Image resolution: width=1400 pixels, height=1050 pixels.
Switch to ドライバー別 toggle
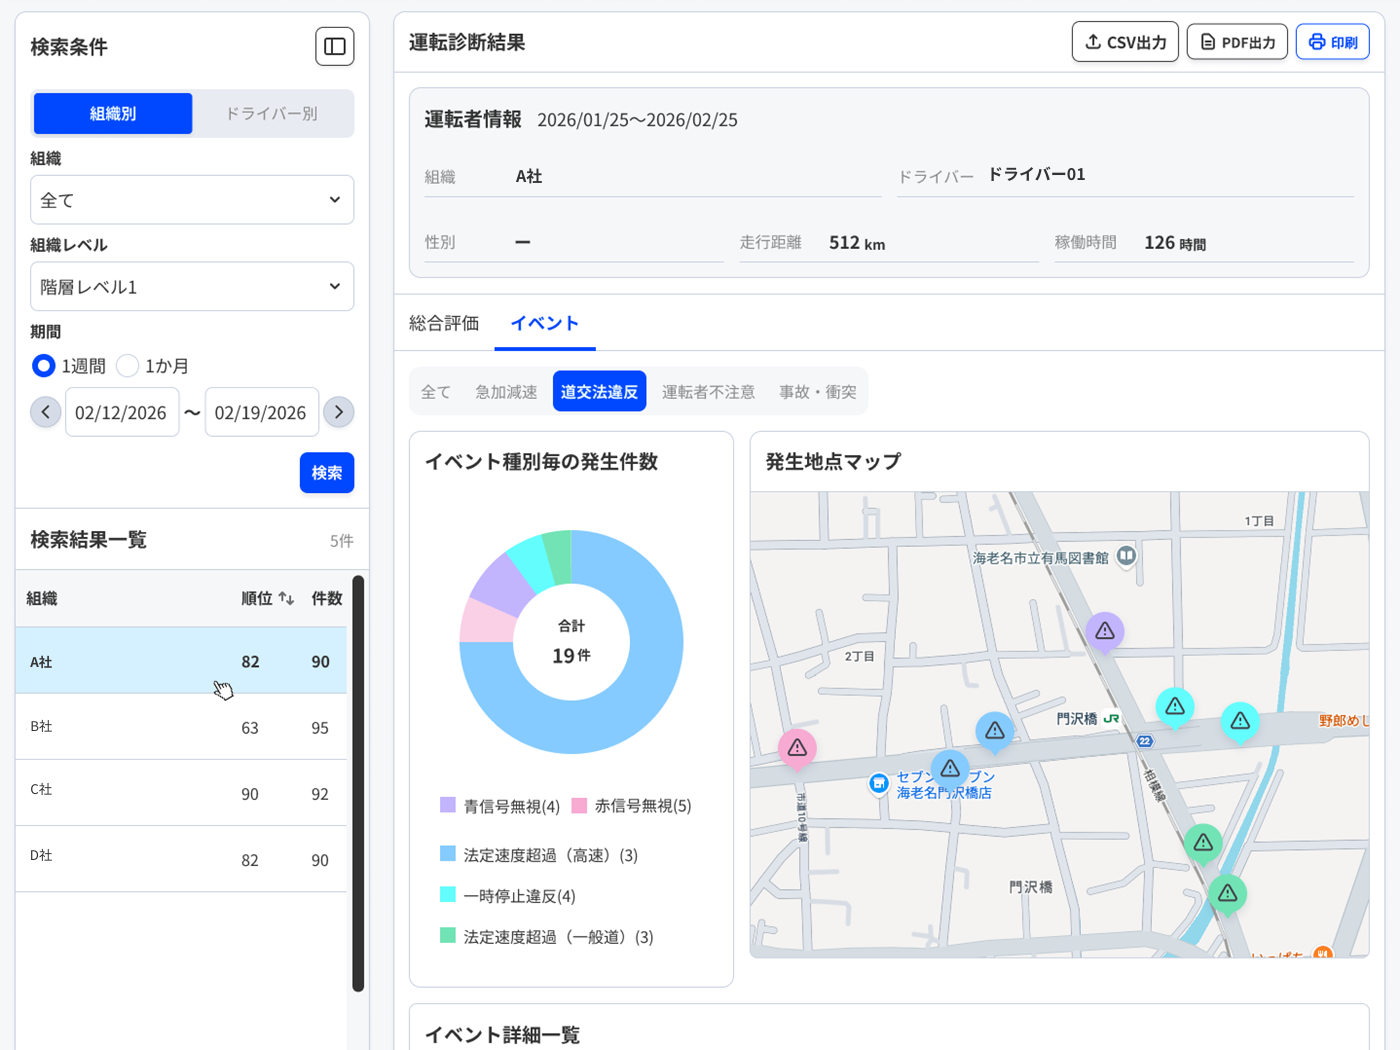click(272, 114)
